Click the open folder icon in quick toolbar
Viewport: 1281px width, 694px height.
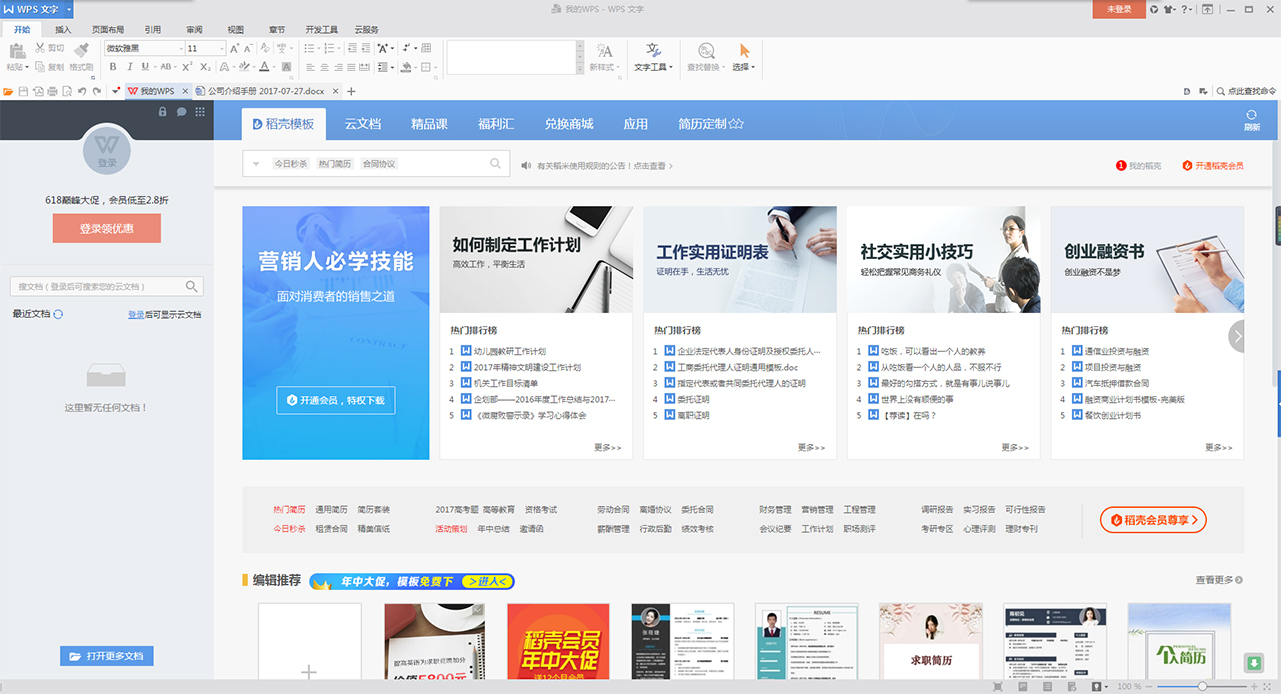click(8, 91)
